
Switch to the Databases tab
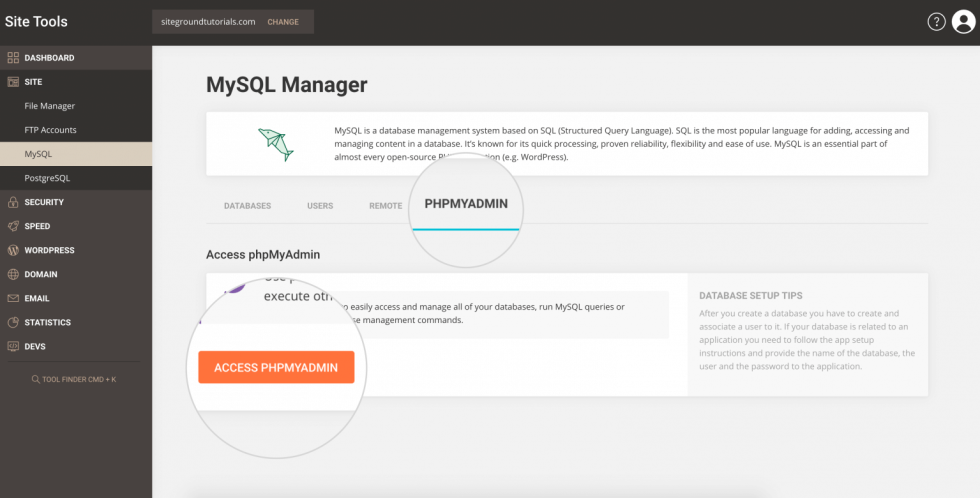(248, 206)
